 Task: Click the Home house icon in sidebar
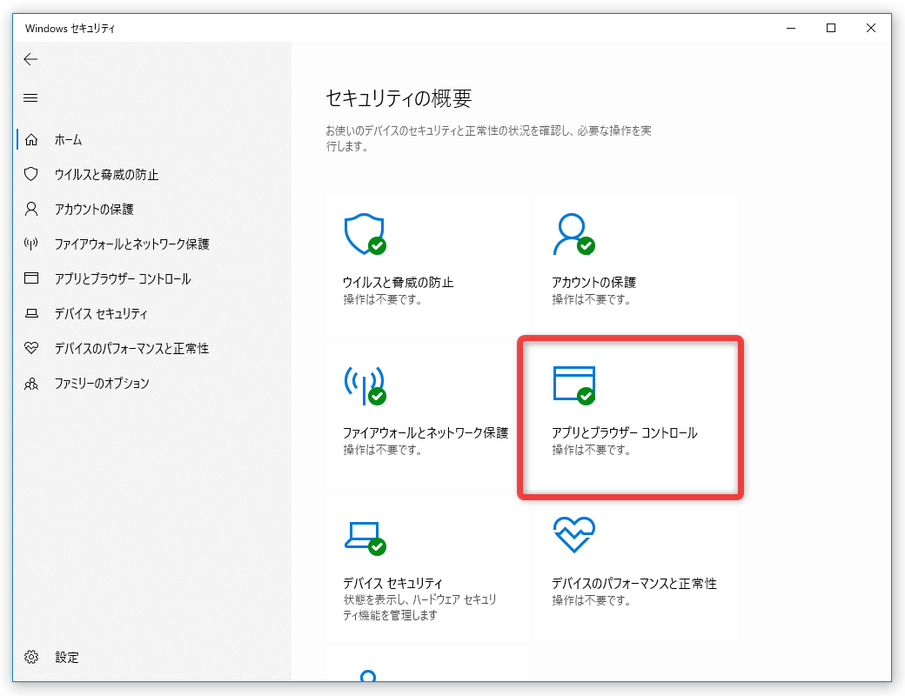(31, 140)
